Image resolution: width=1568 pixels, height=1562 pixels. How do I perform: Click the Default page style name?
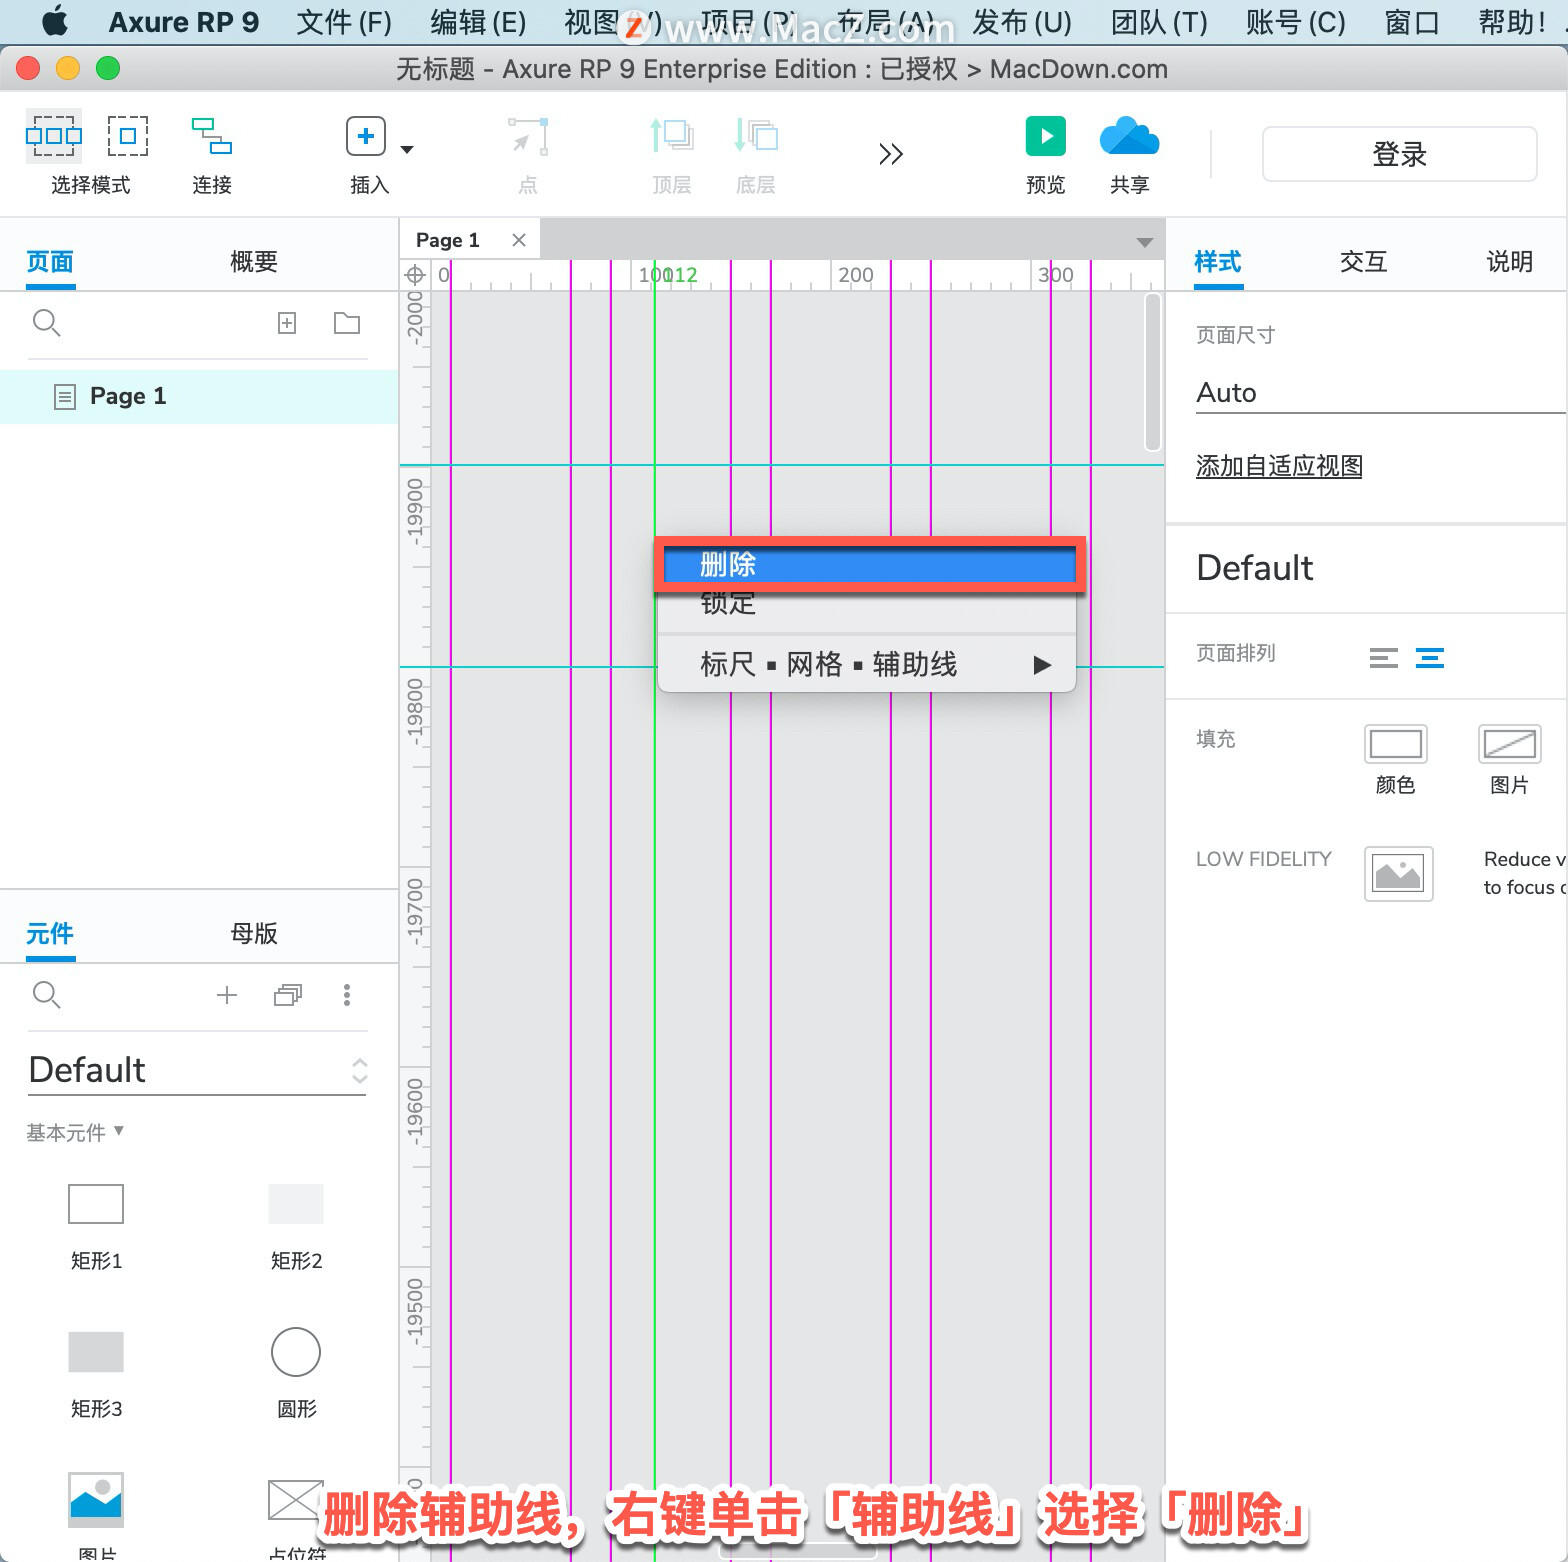[x=1255, y=568]
